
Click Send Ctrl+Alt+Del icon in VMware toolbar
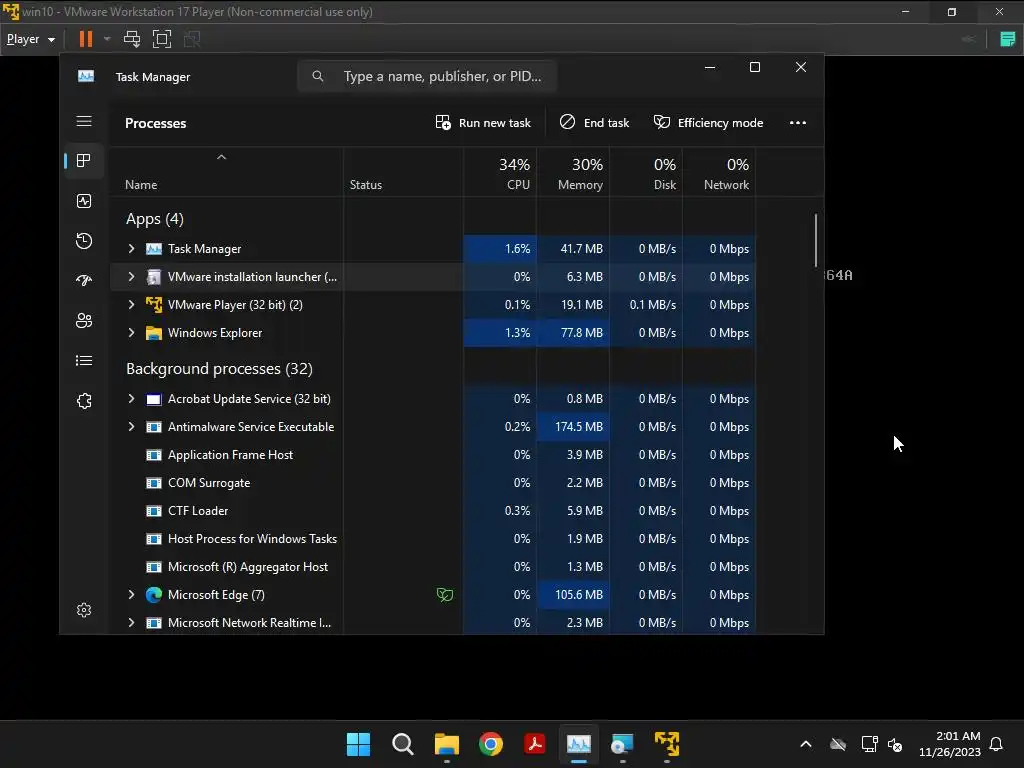point(132,39)
